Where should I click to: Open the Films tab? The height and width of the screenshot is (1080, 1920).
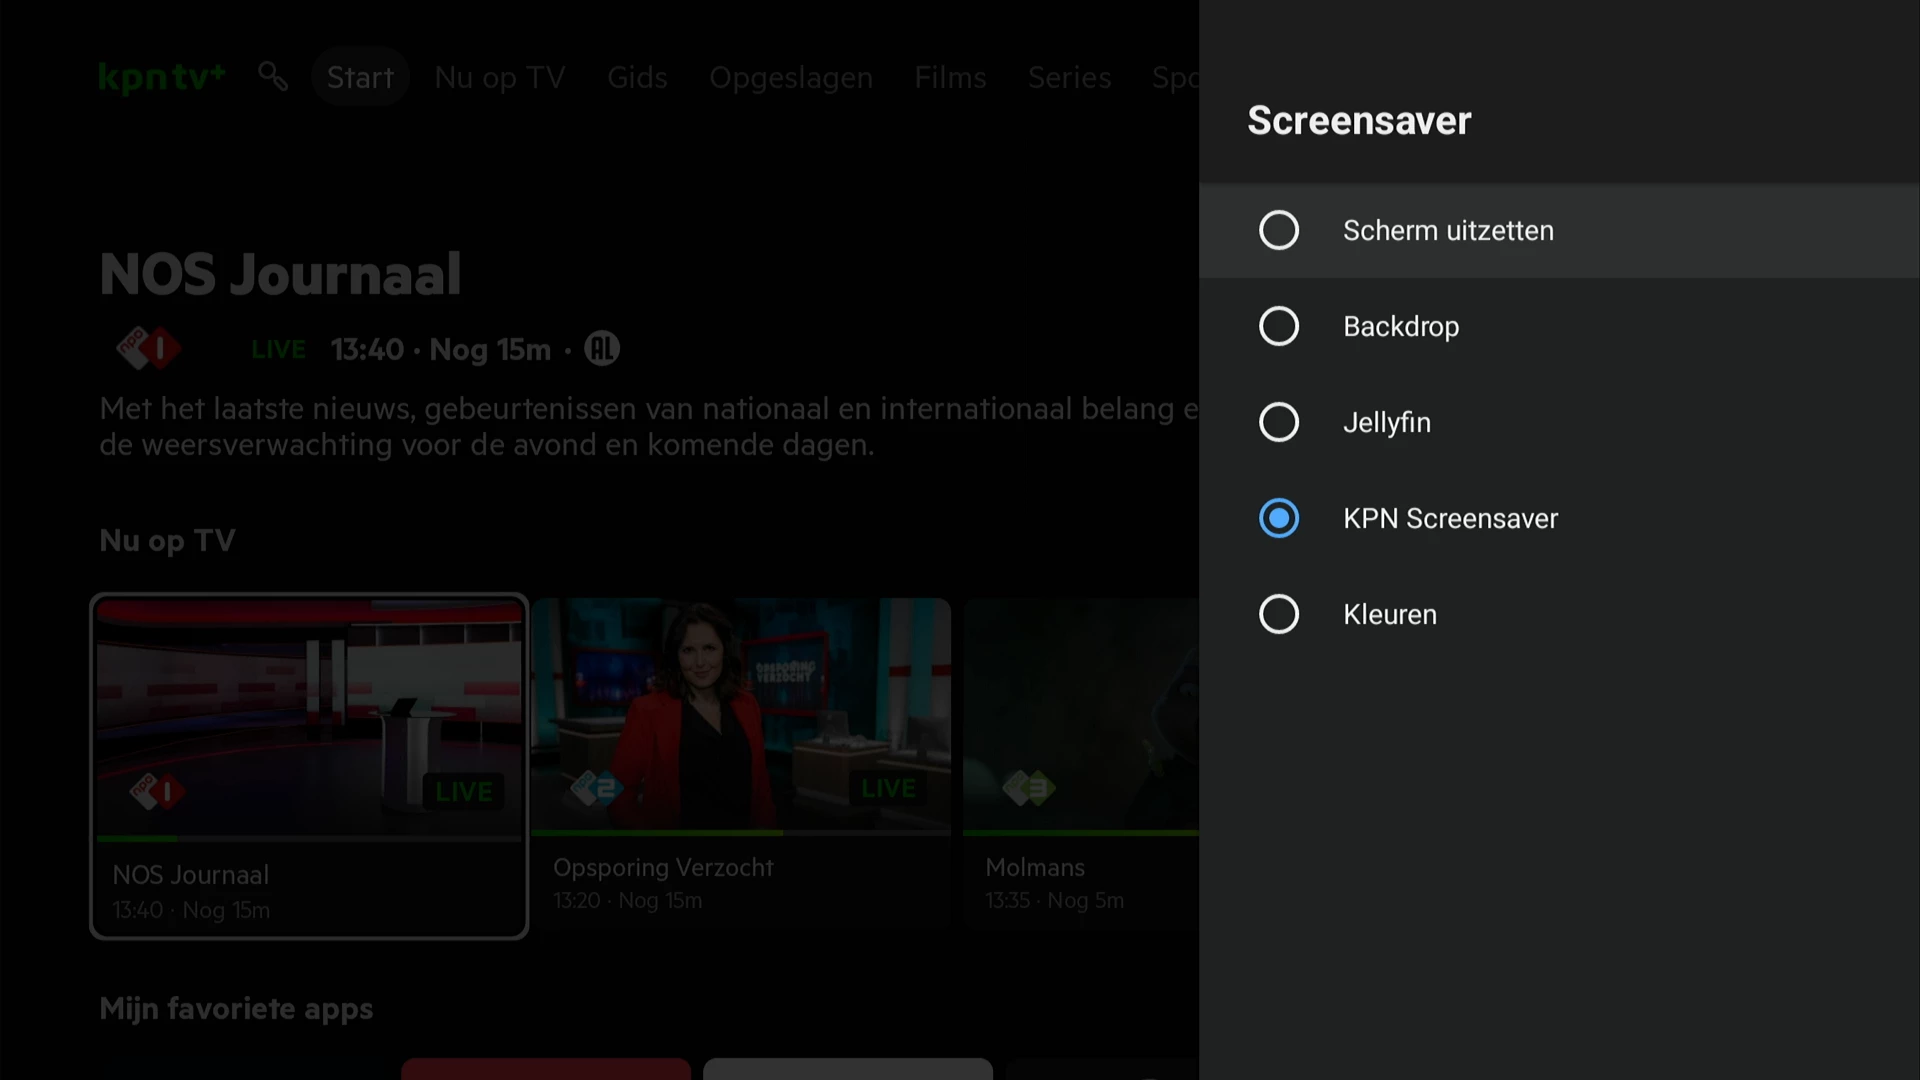(950, 77)
